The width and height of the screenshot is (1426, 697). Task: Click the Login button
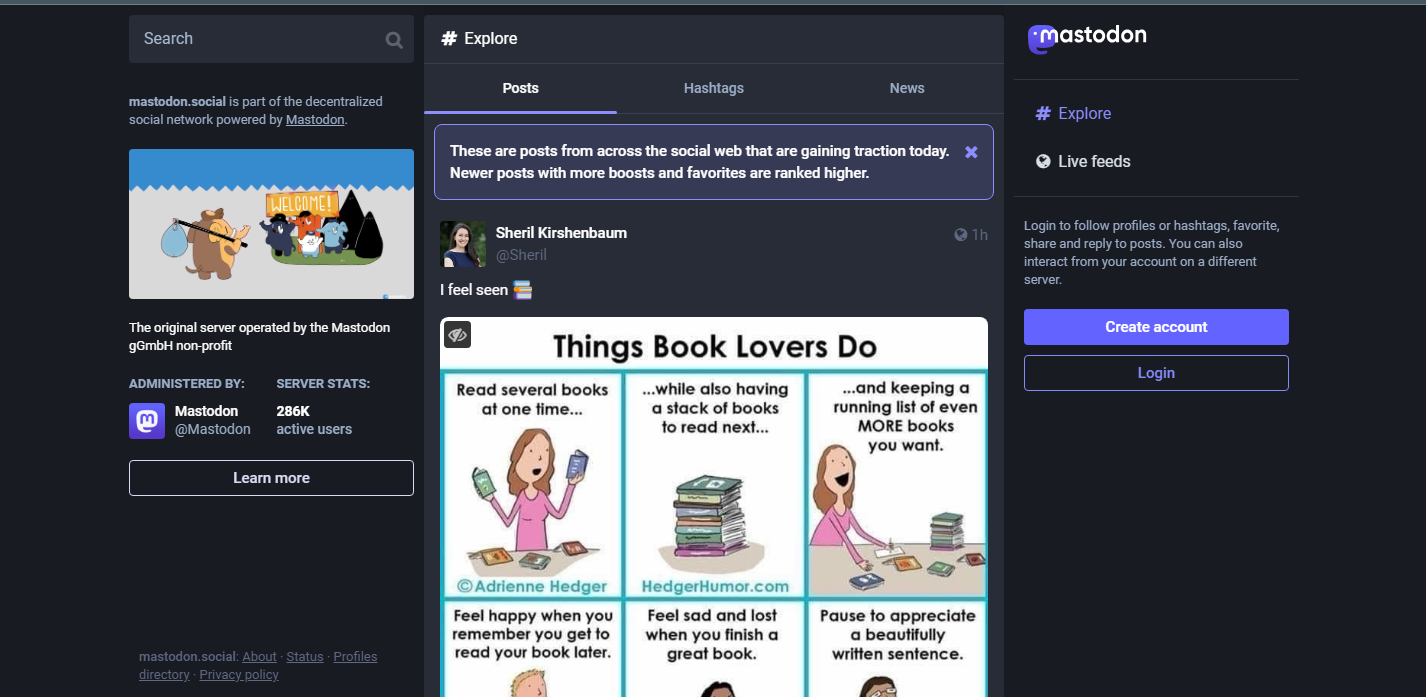(1156, 373)
